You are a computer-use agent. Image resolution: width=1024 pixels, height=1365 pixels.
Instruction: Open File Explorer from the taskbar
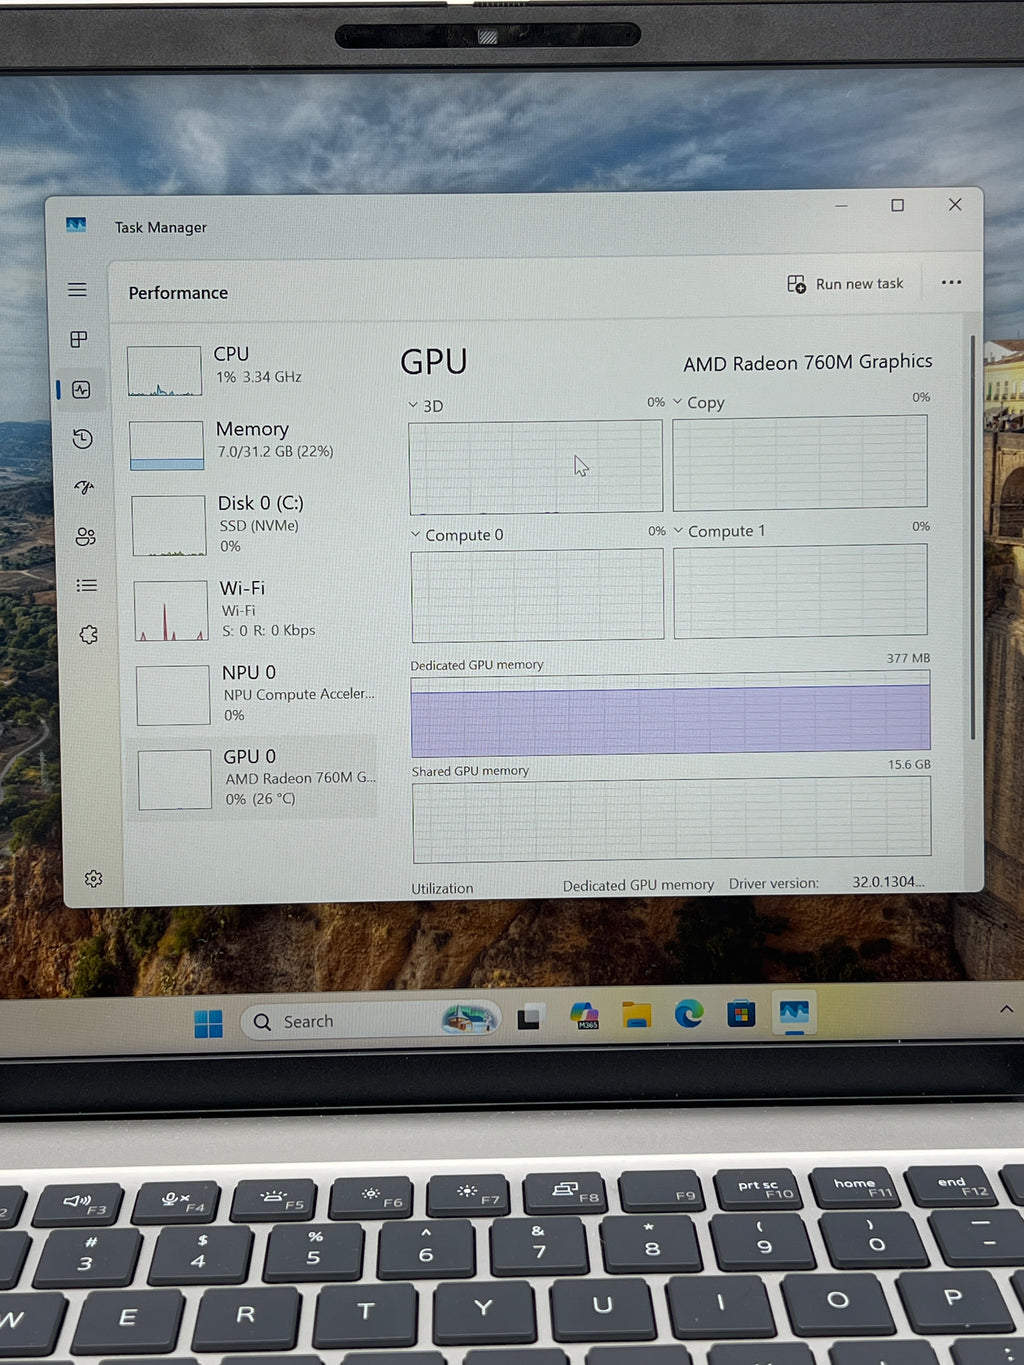click(636, 1015)
